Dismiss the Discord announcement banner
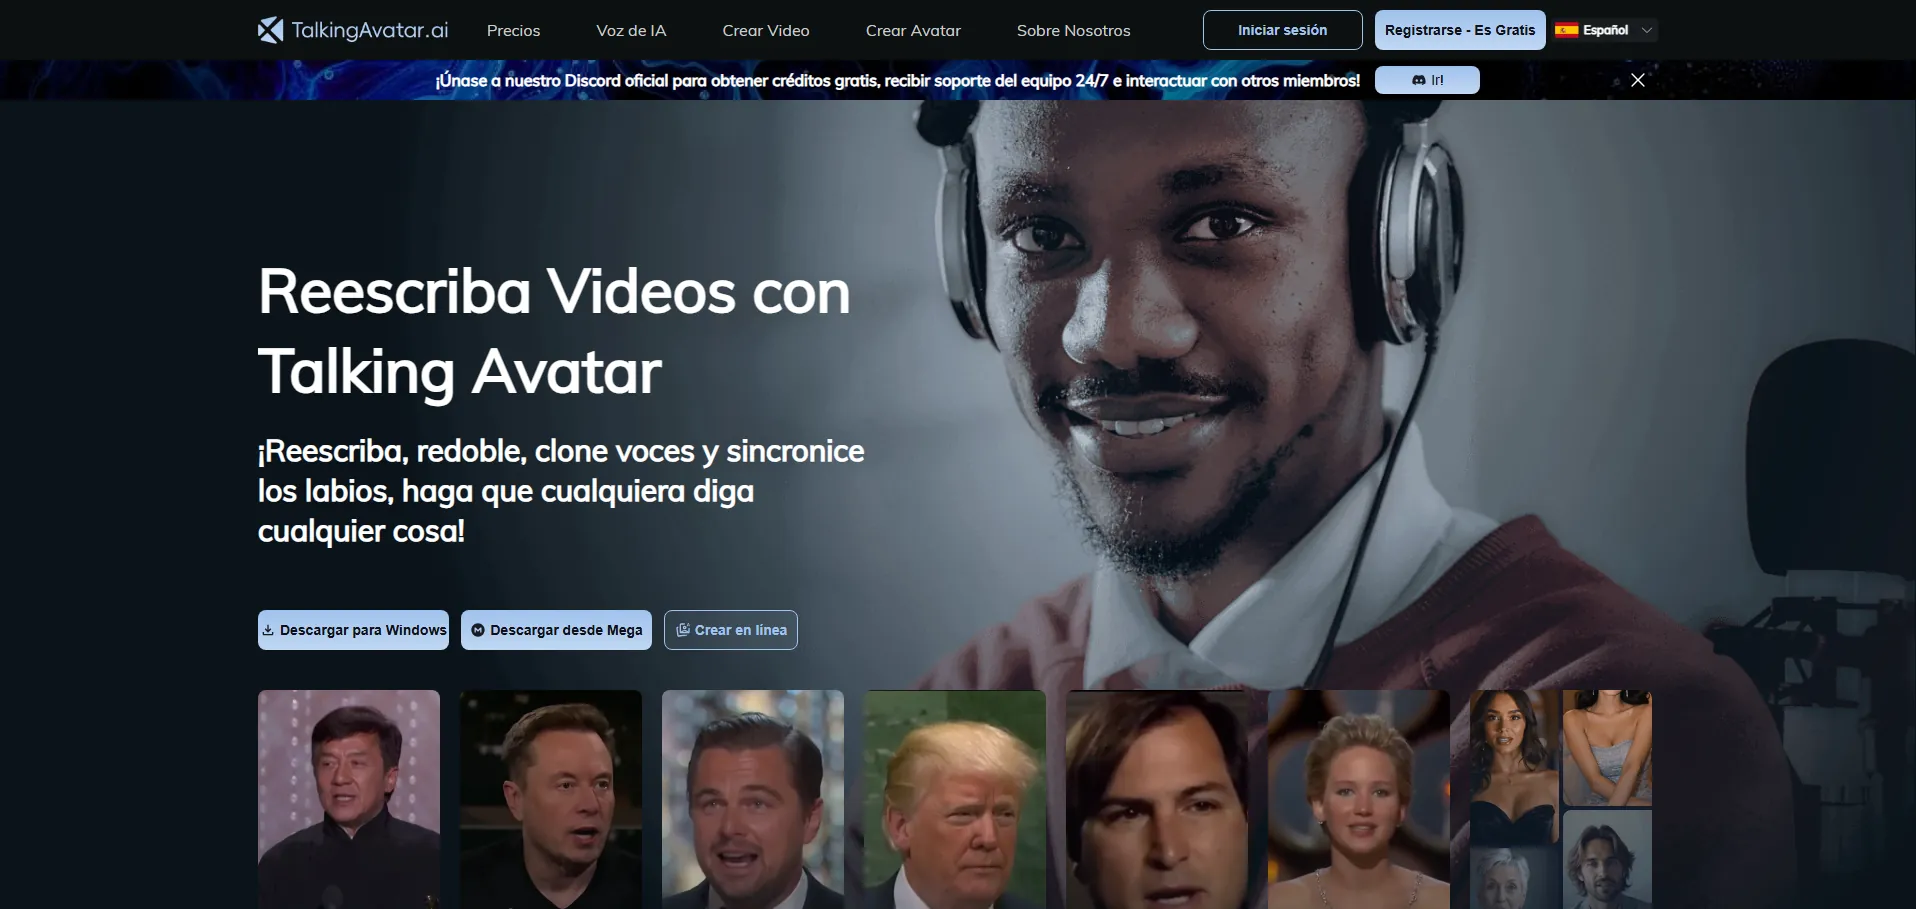Image resolution: width=1916 pixels, height=909 pixels. 1637,80
